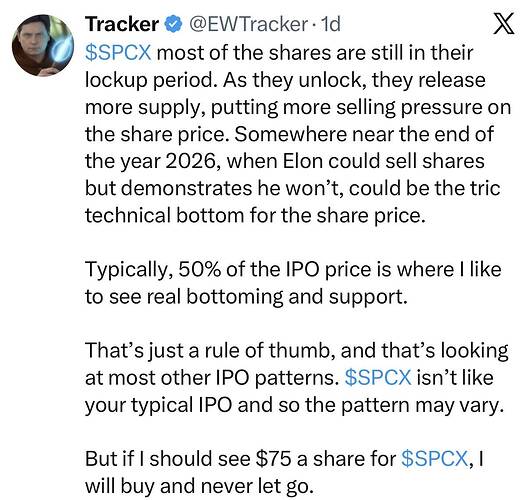Click the "$75" price in last paragraph
The image size is (528, 500).
(273, 458)
